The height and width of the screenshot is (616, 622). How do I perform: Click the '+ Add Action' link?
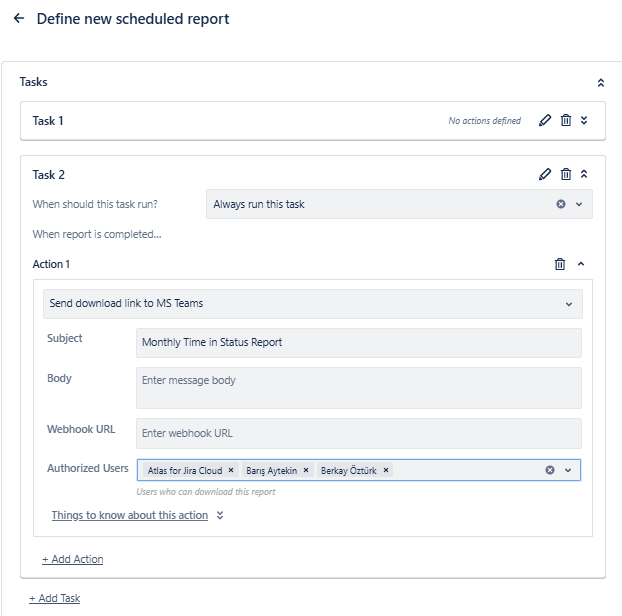point(72,559)
